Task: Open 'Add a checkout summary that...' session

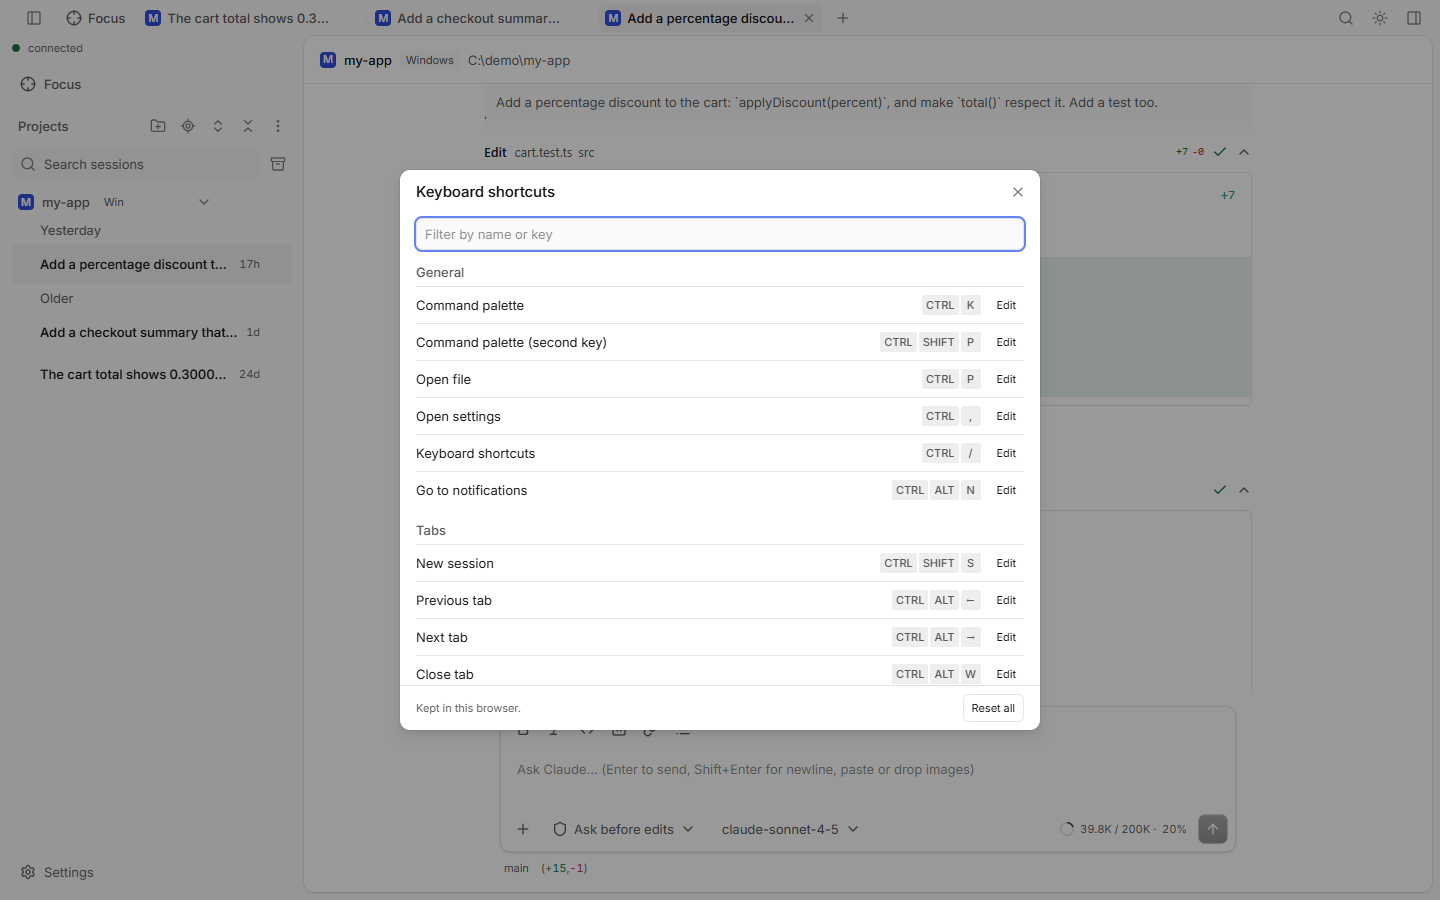Action: (x=152, y=332)
